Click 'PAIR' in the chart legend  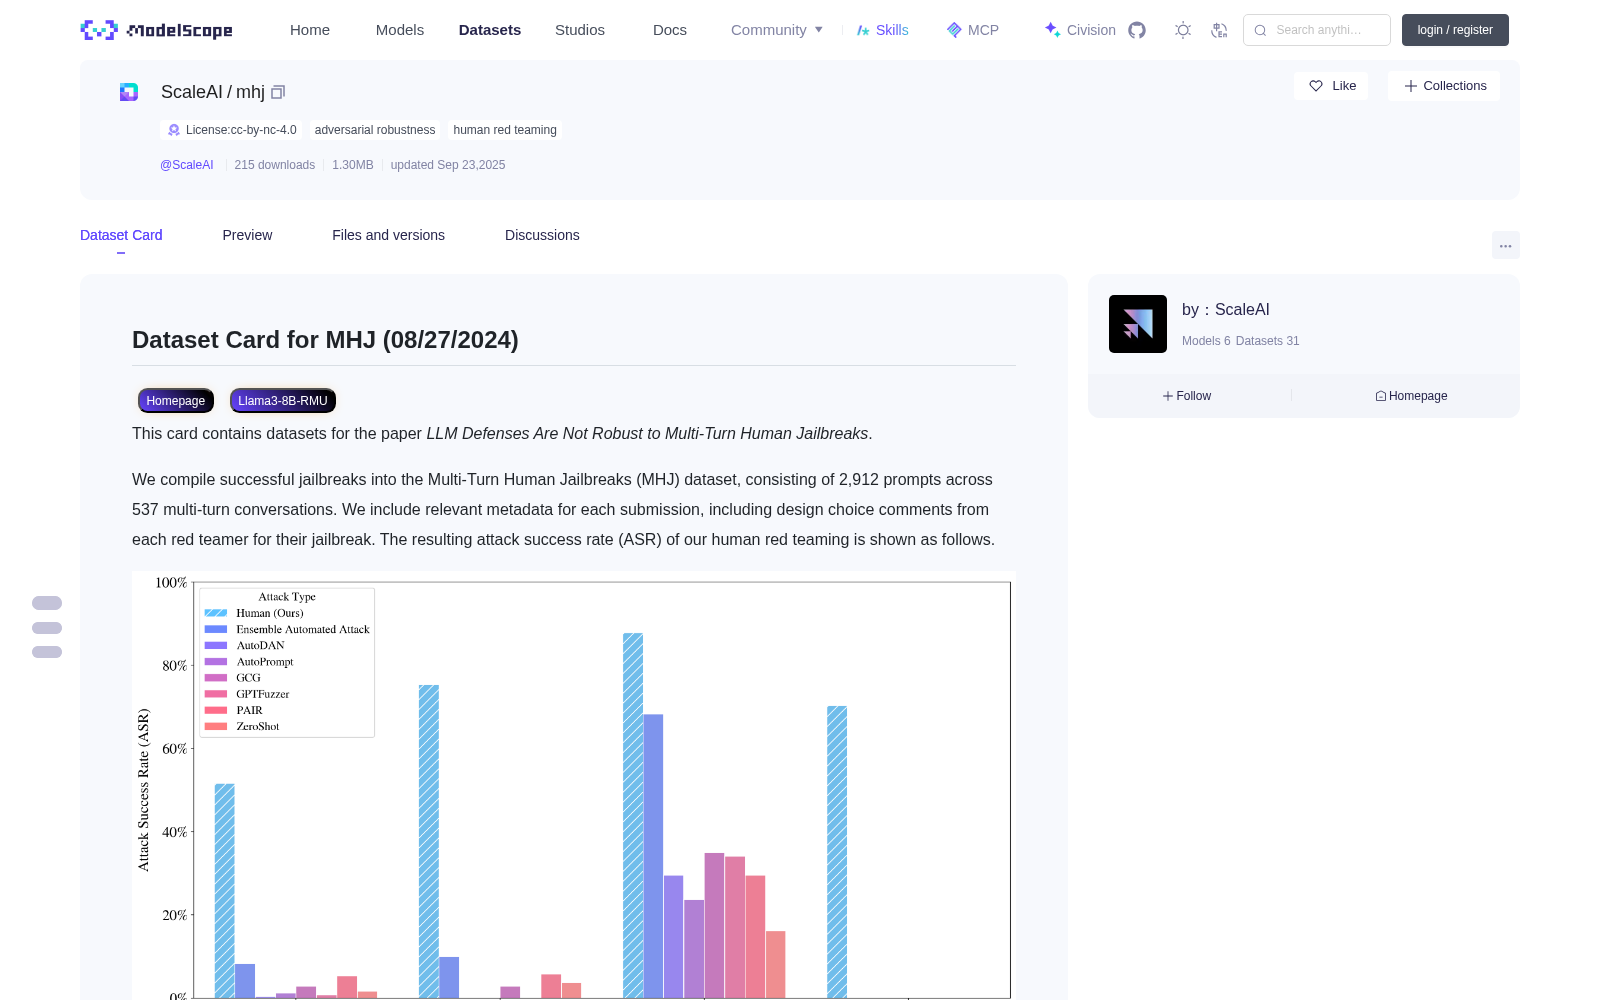(x=250, y=710)
